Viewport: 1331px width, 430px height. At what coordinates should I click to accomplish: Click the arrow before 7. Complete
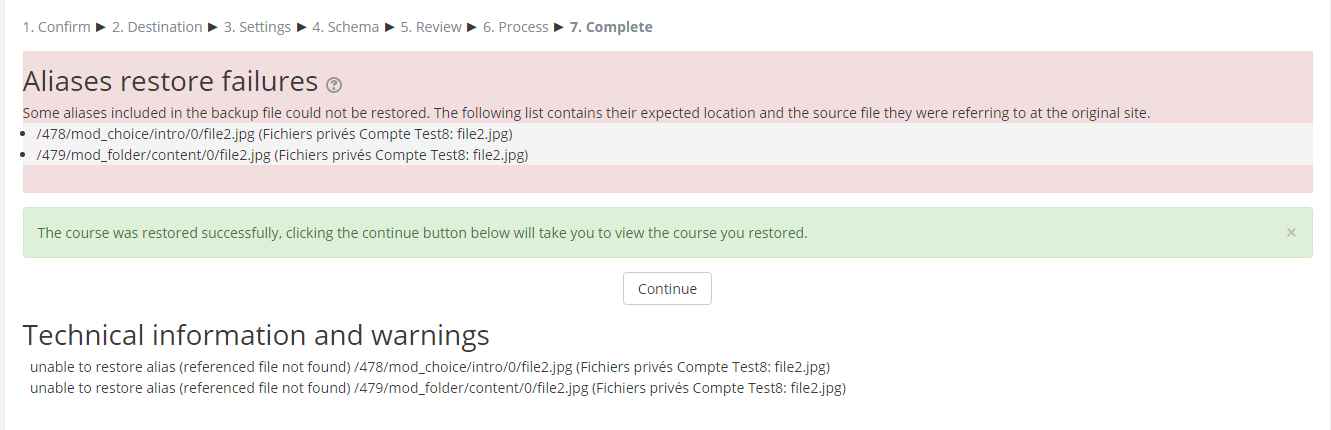[x=559, y=27]
